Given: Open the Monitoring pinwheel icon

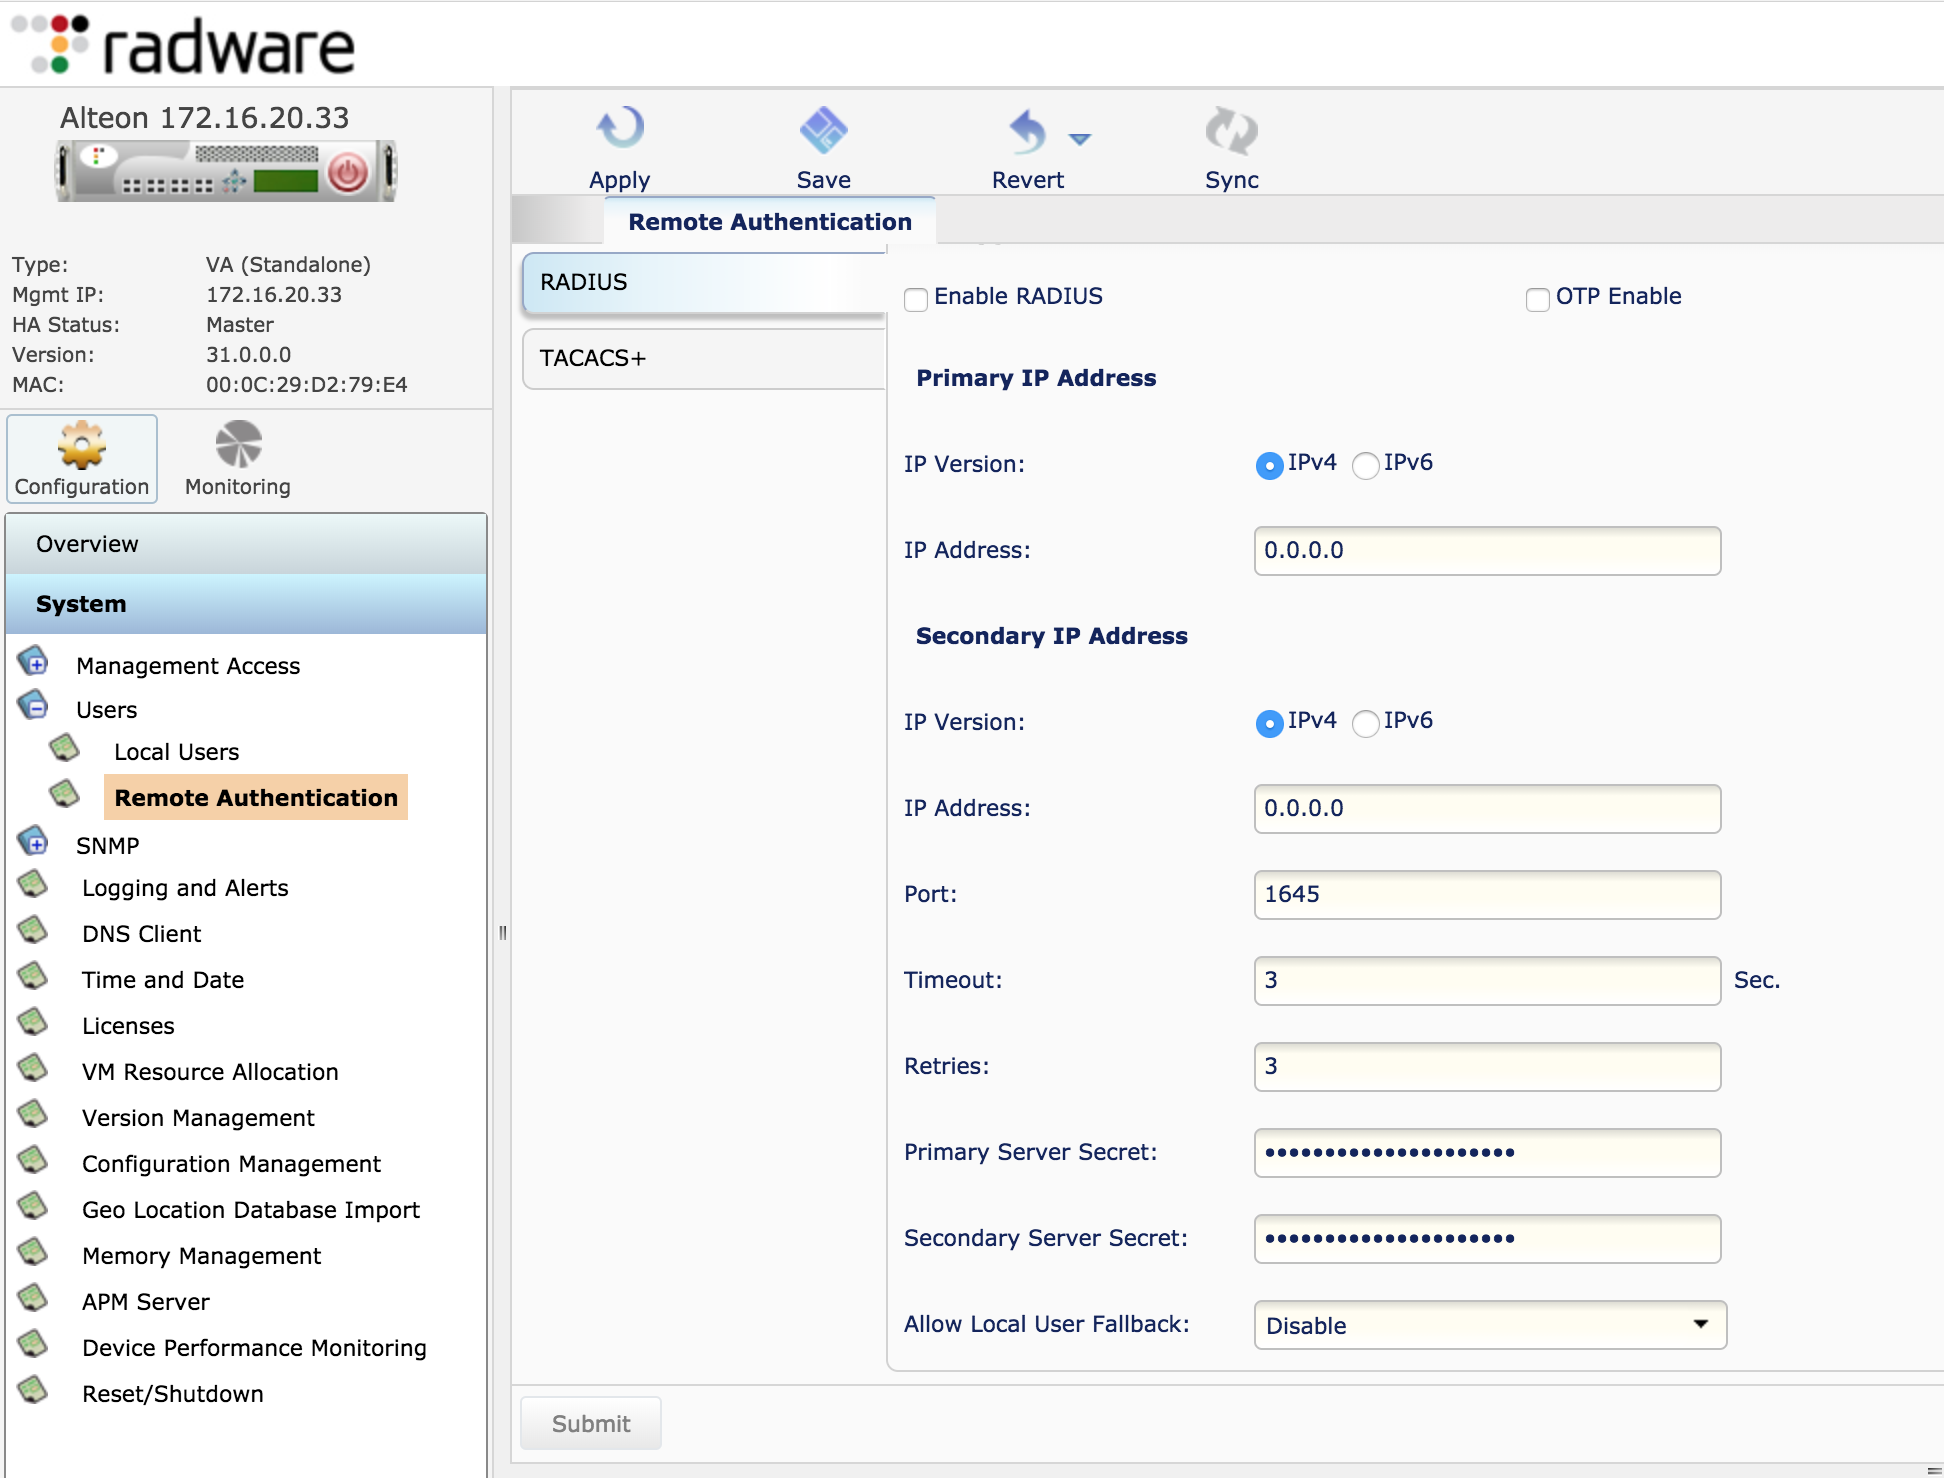Looking at the screenshot, I should pos(238,445).
